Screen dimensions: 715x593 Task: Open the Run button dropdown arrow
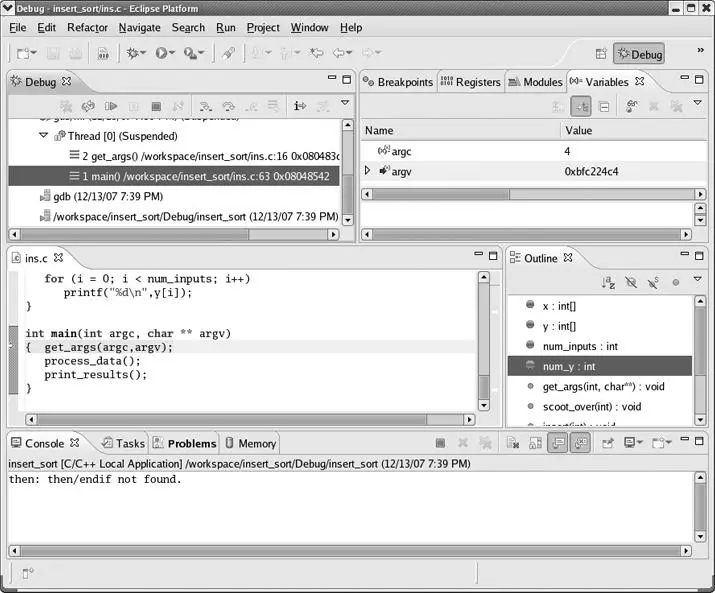[172, 54]
